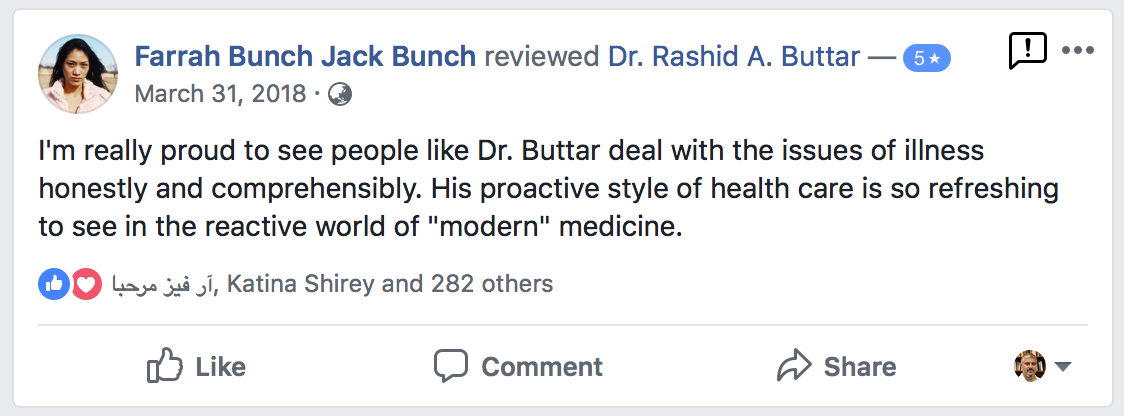Open Farrah Bunch Jack Bunch's profile
The height and width of the screenshot is (416, 1124).
click(x=305, y=57)
